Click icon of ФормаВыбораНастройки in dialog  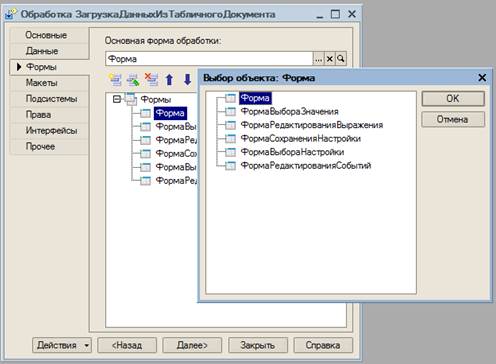click(230, 152)
